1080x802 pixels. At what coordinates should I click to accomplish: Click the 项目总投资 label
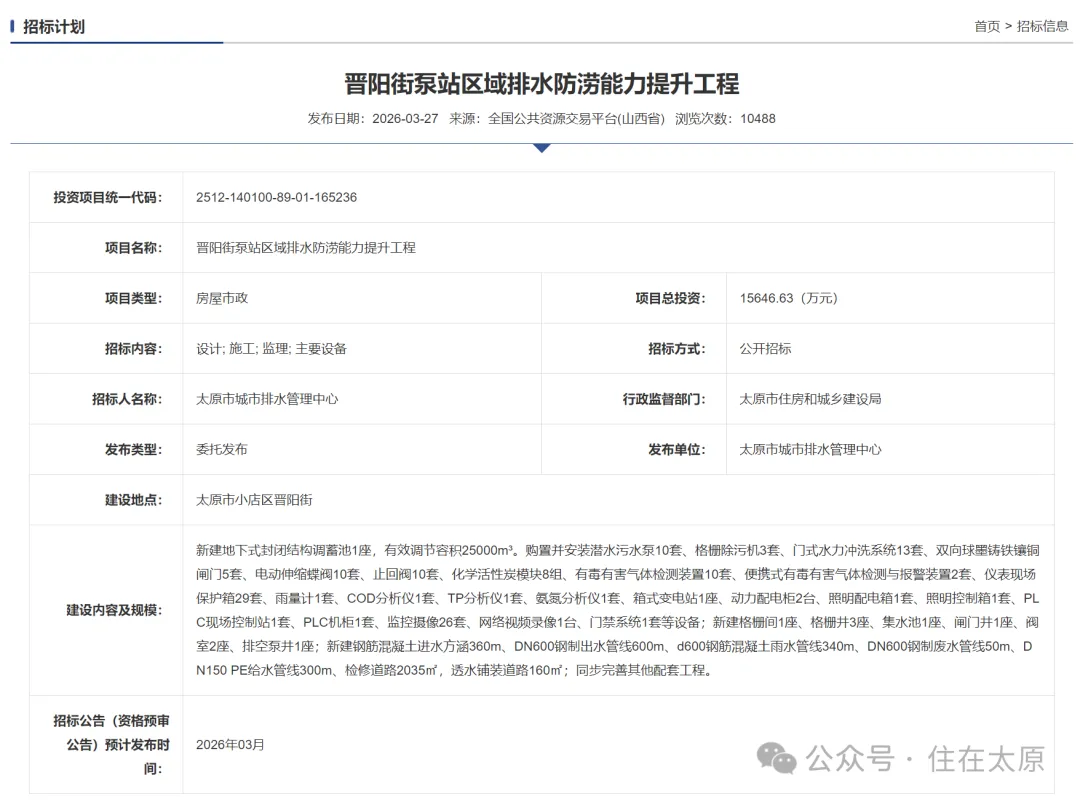point(670,298)
